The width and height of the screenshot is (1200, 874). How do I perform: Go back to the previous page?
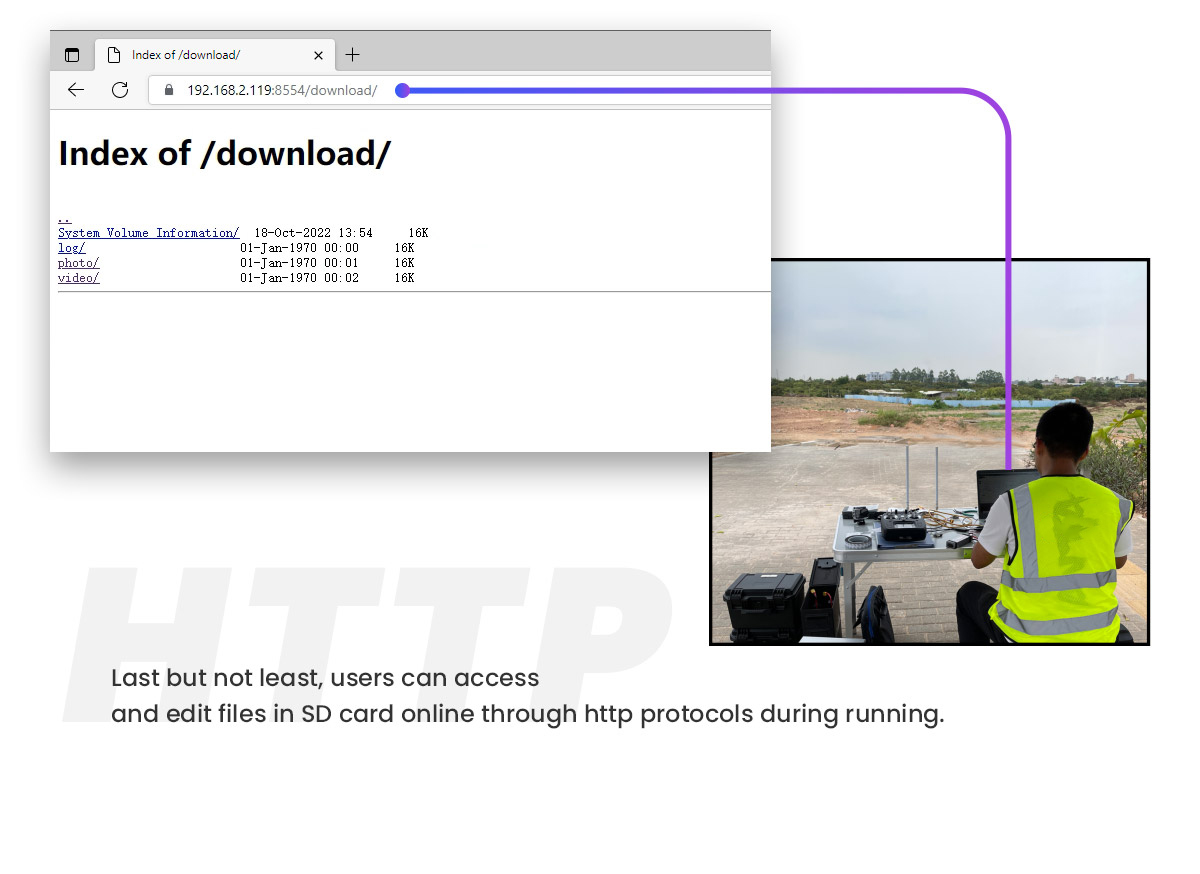click(x=76, y=90)
